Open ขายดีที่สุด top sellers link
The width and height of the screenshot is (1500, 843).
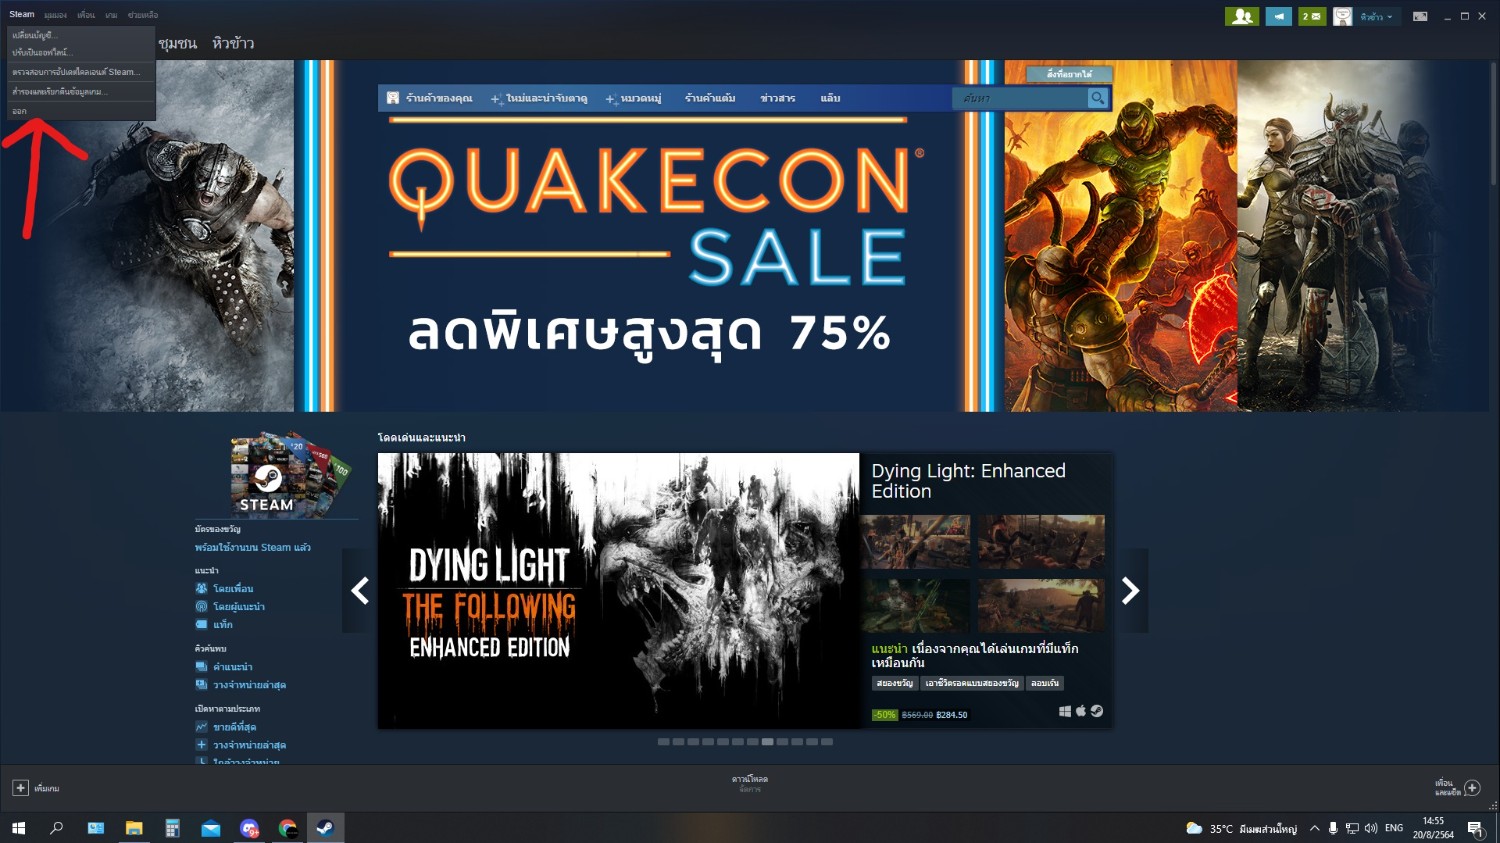pos(235,727)
